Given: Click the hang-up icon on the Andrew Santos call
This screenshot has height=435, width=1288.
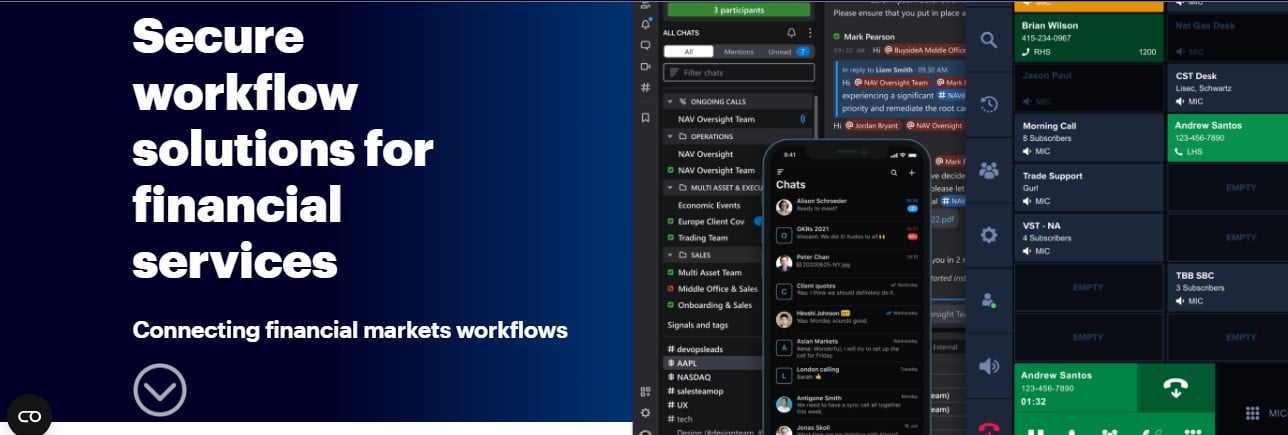Looking at the screenshot, I should [x=1175, y=389].
